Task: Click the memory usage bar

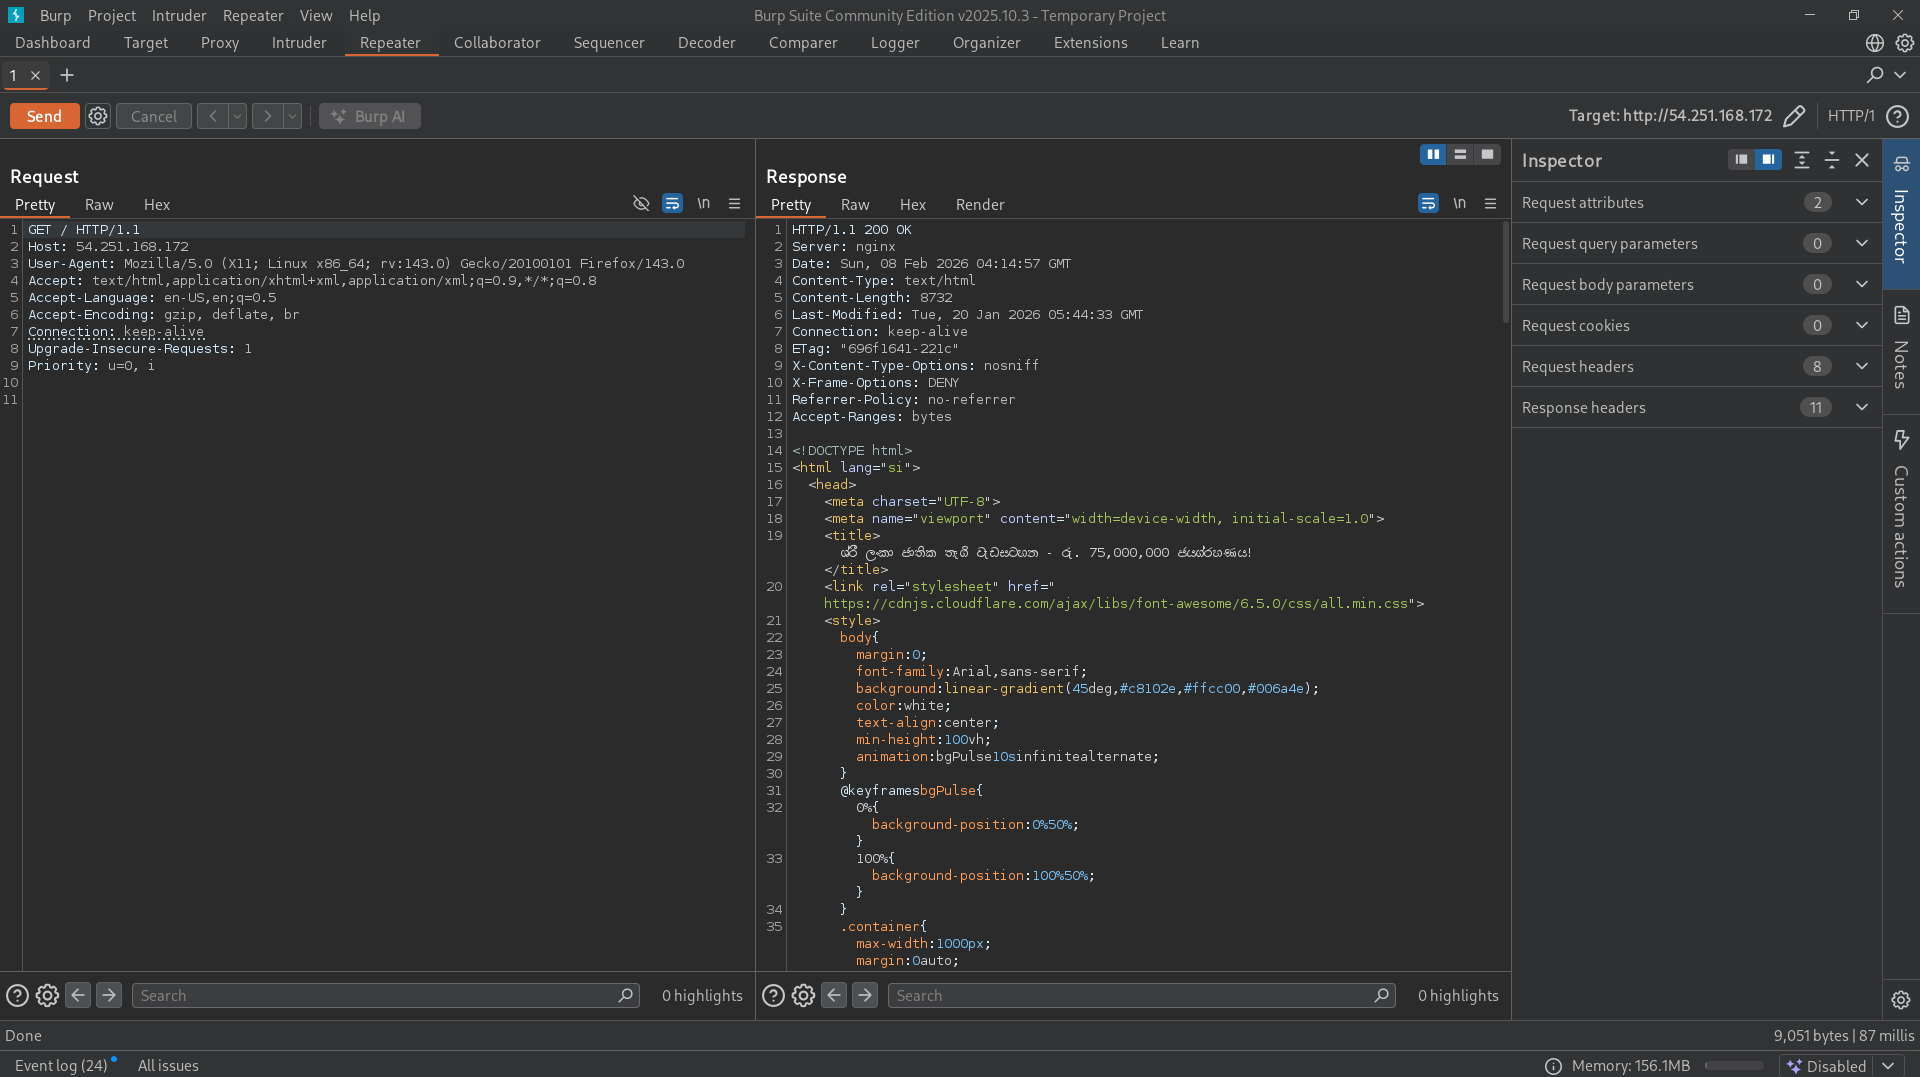Action: pyautogui.click(x=1733, y=1066)
